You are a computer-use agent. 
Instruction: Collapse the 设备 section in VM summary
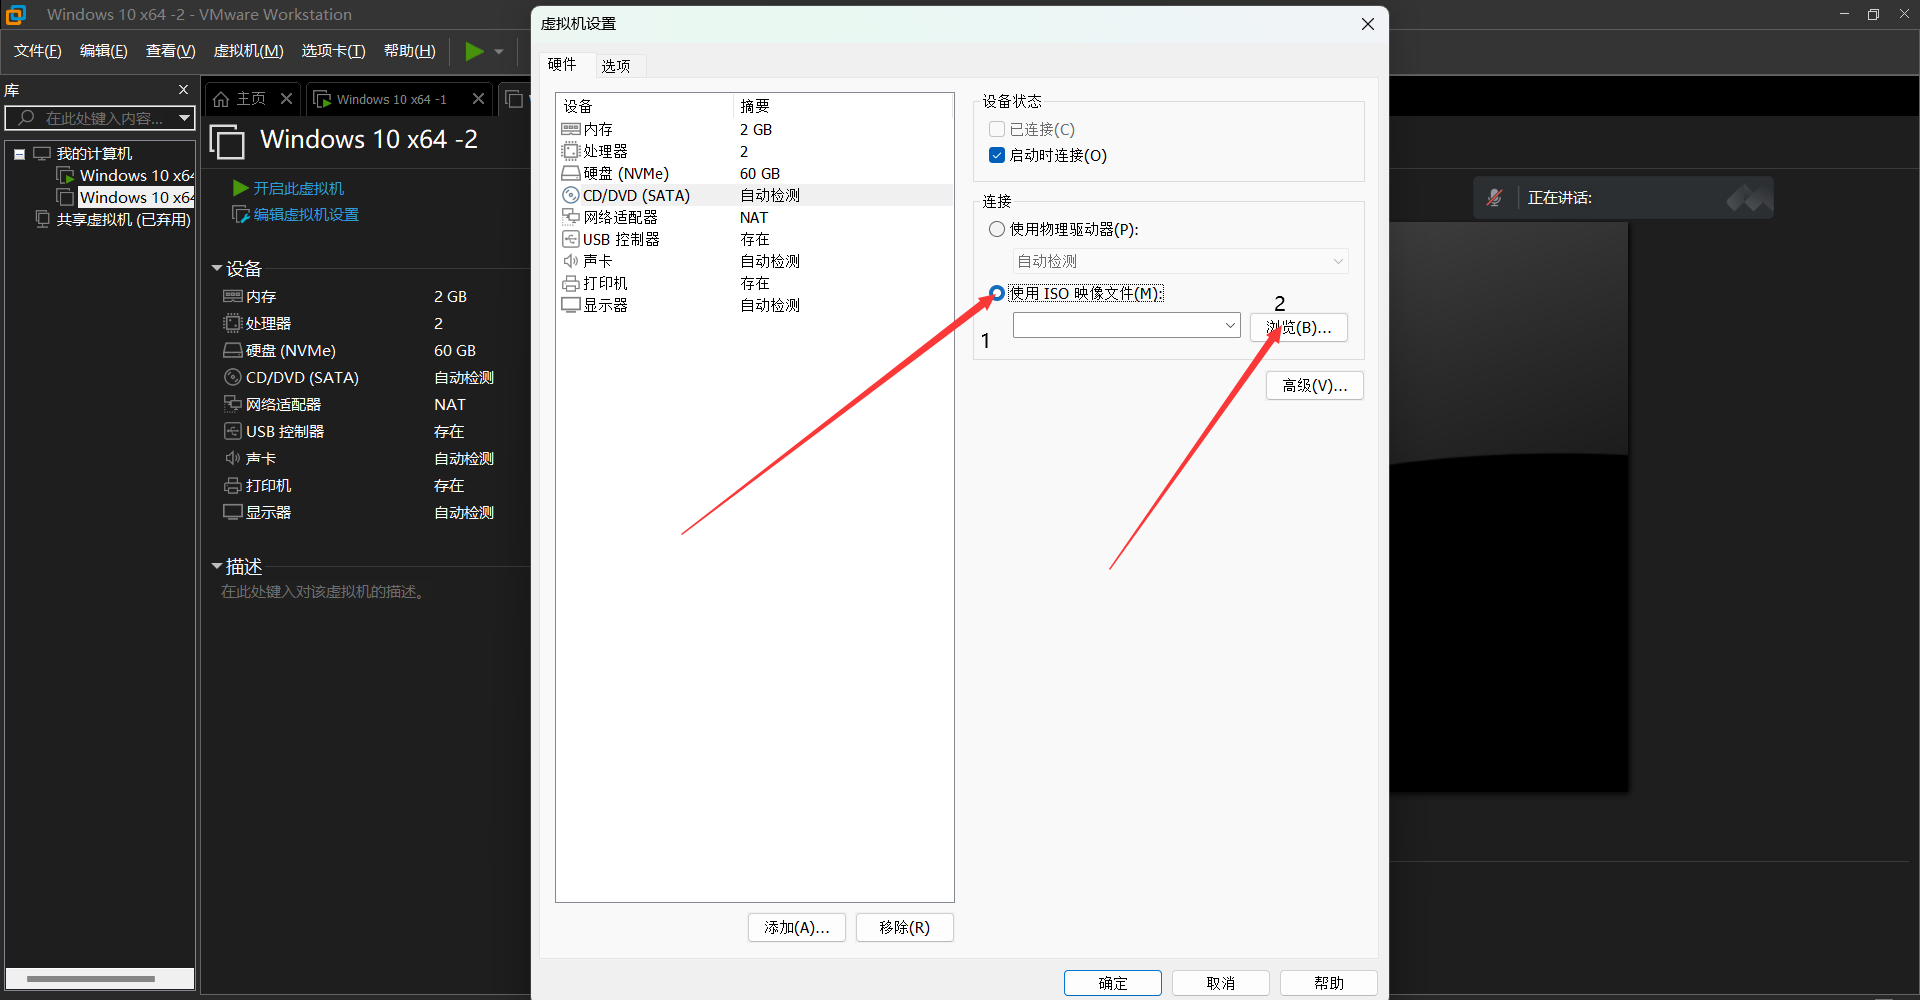coord(217,268)
